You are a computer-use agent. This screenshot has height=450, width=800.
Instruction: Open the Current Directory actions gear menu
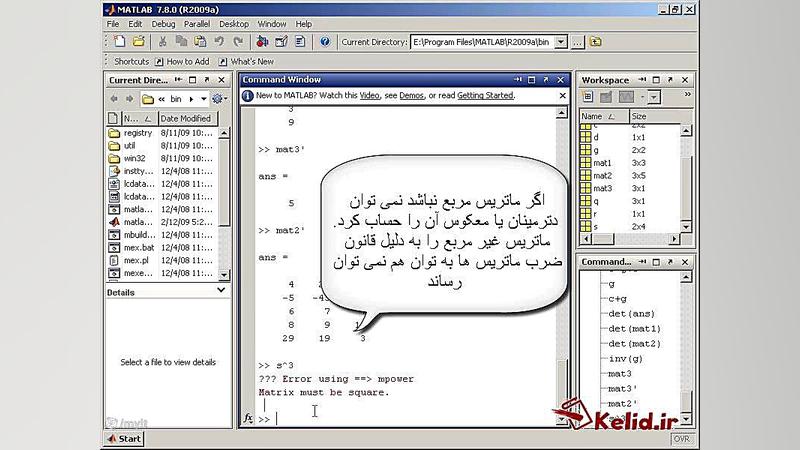[219, 99]
